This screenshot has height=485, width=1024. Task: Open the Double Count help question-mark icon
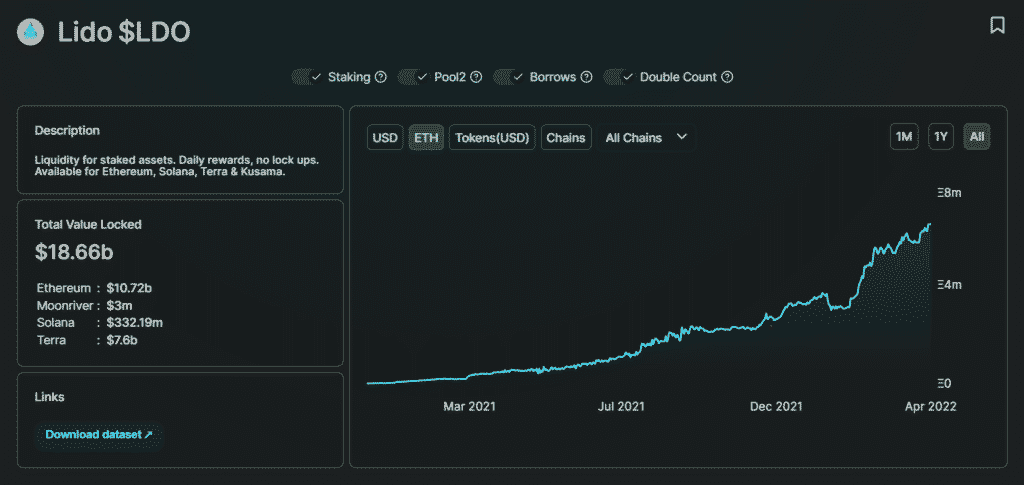727,77
